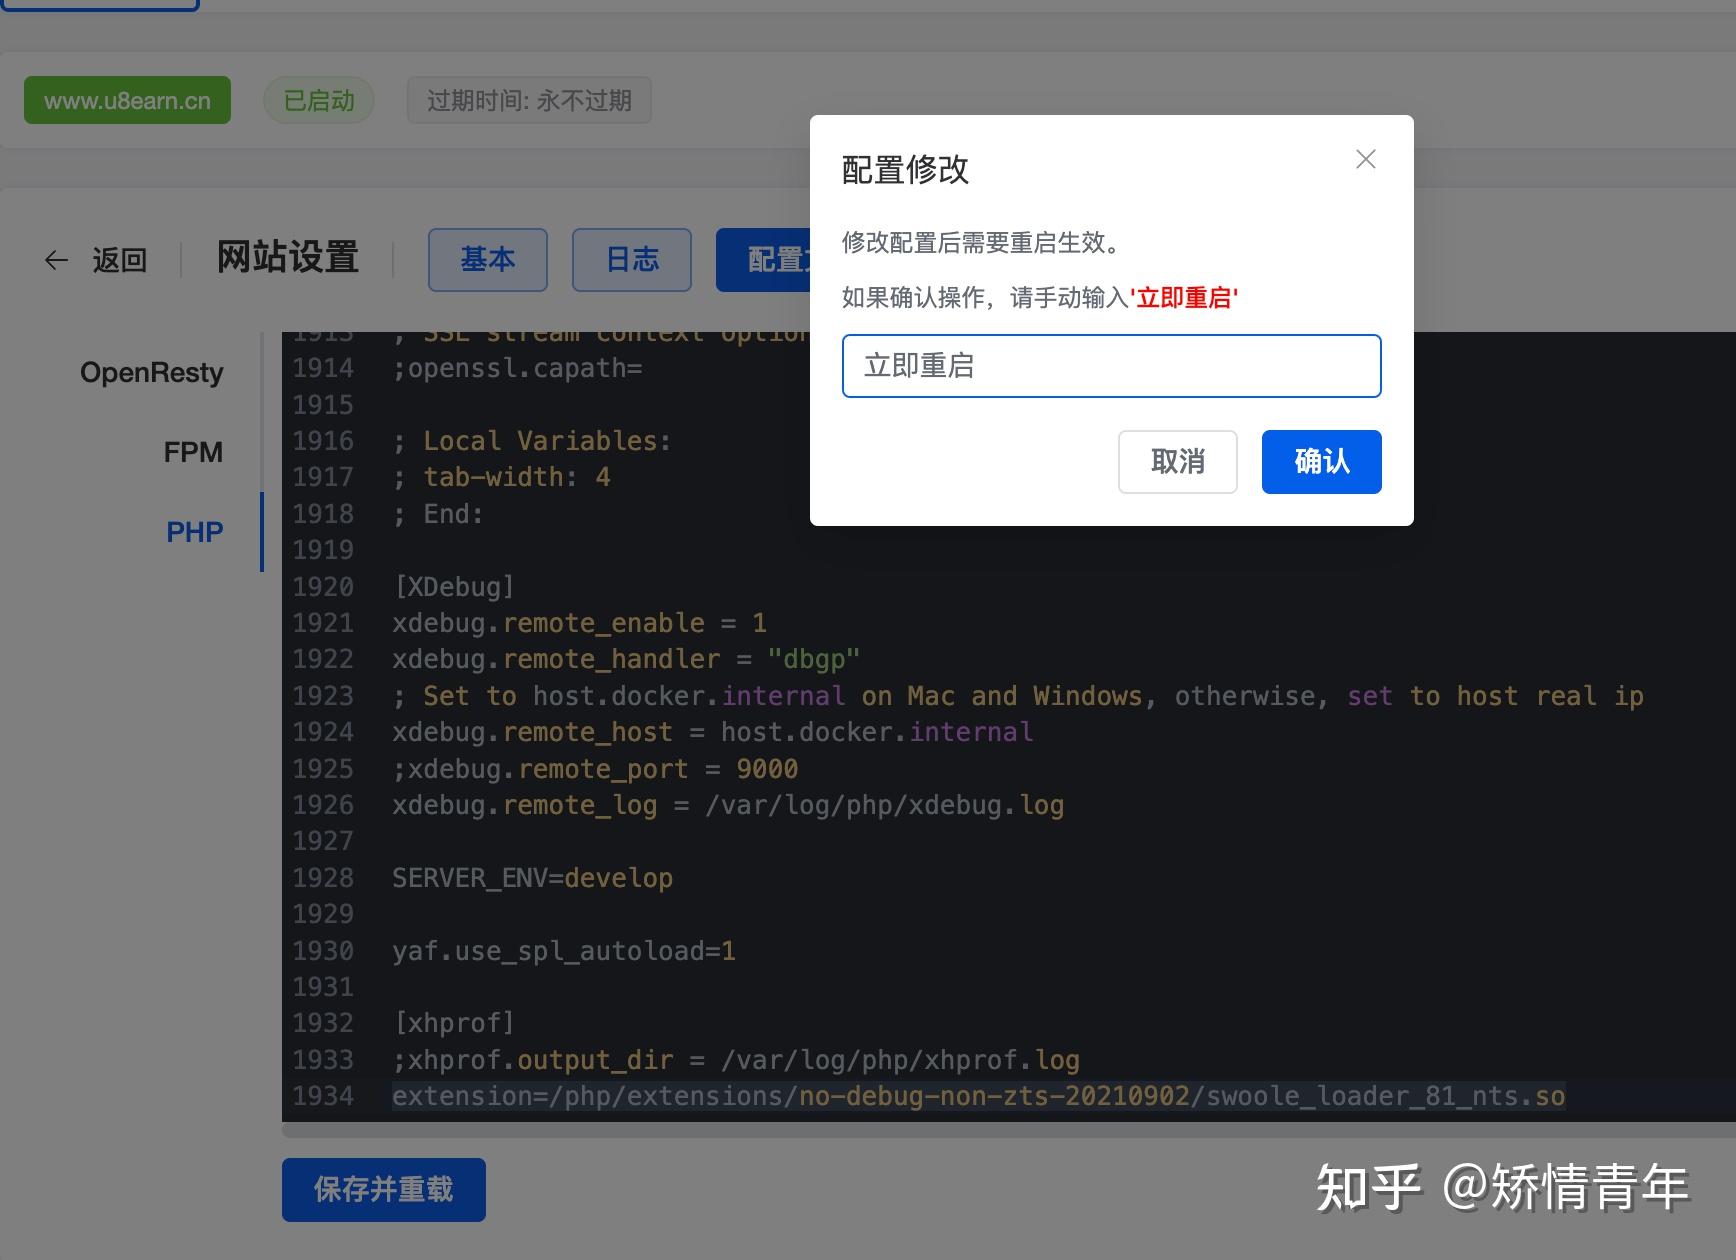
Task: Click the 返回 navigation text
Action: [119, 260]
